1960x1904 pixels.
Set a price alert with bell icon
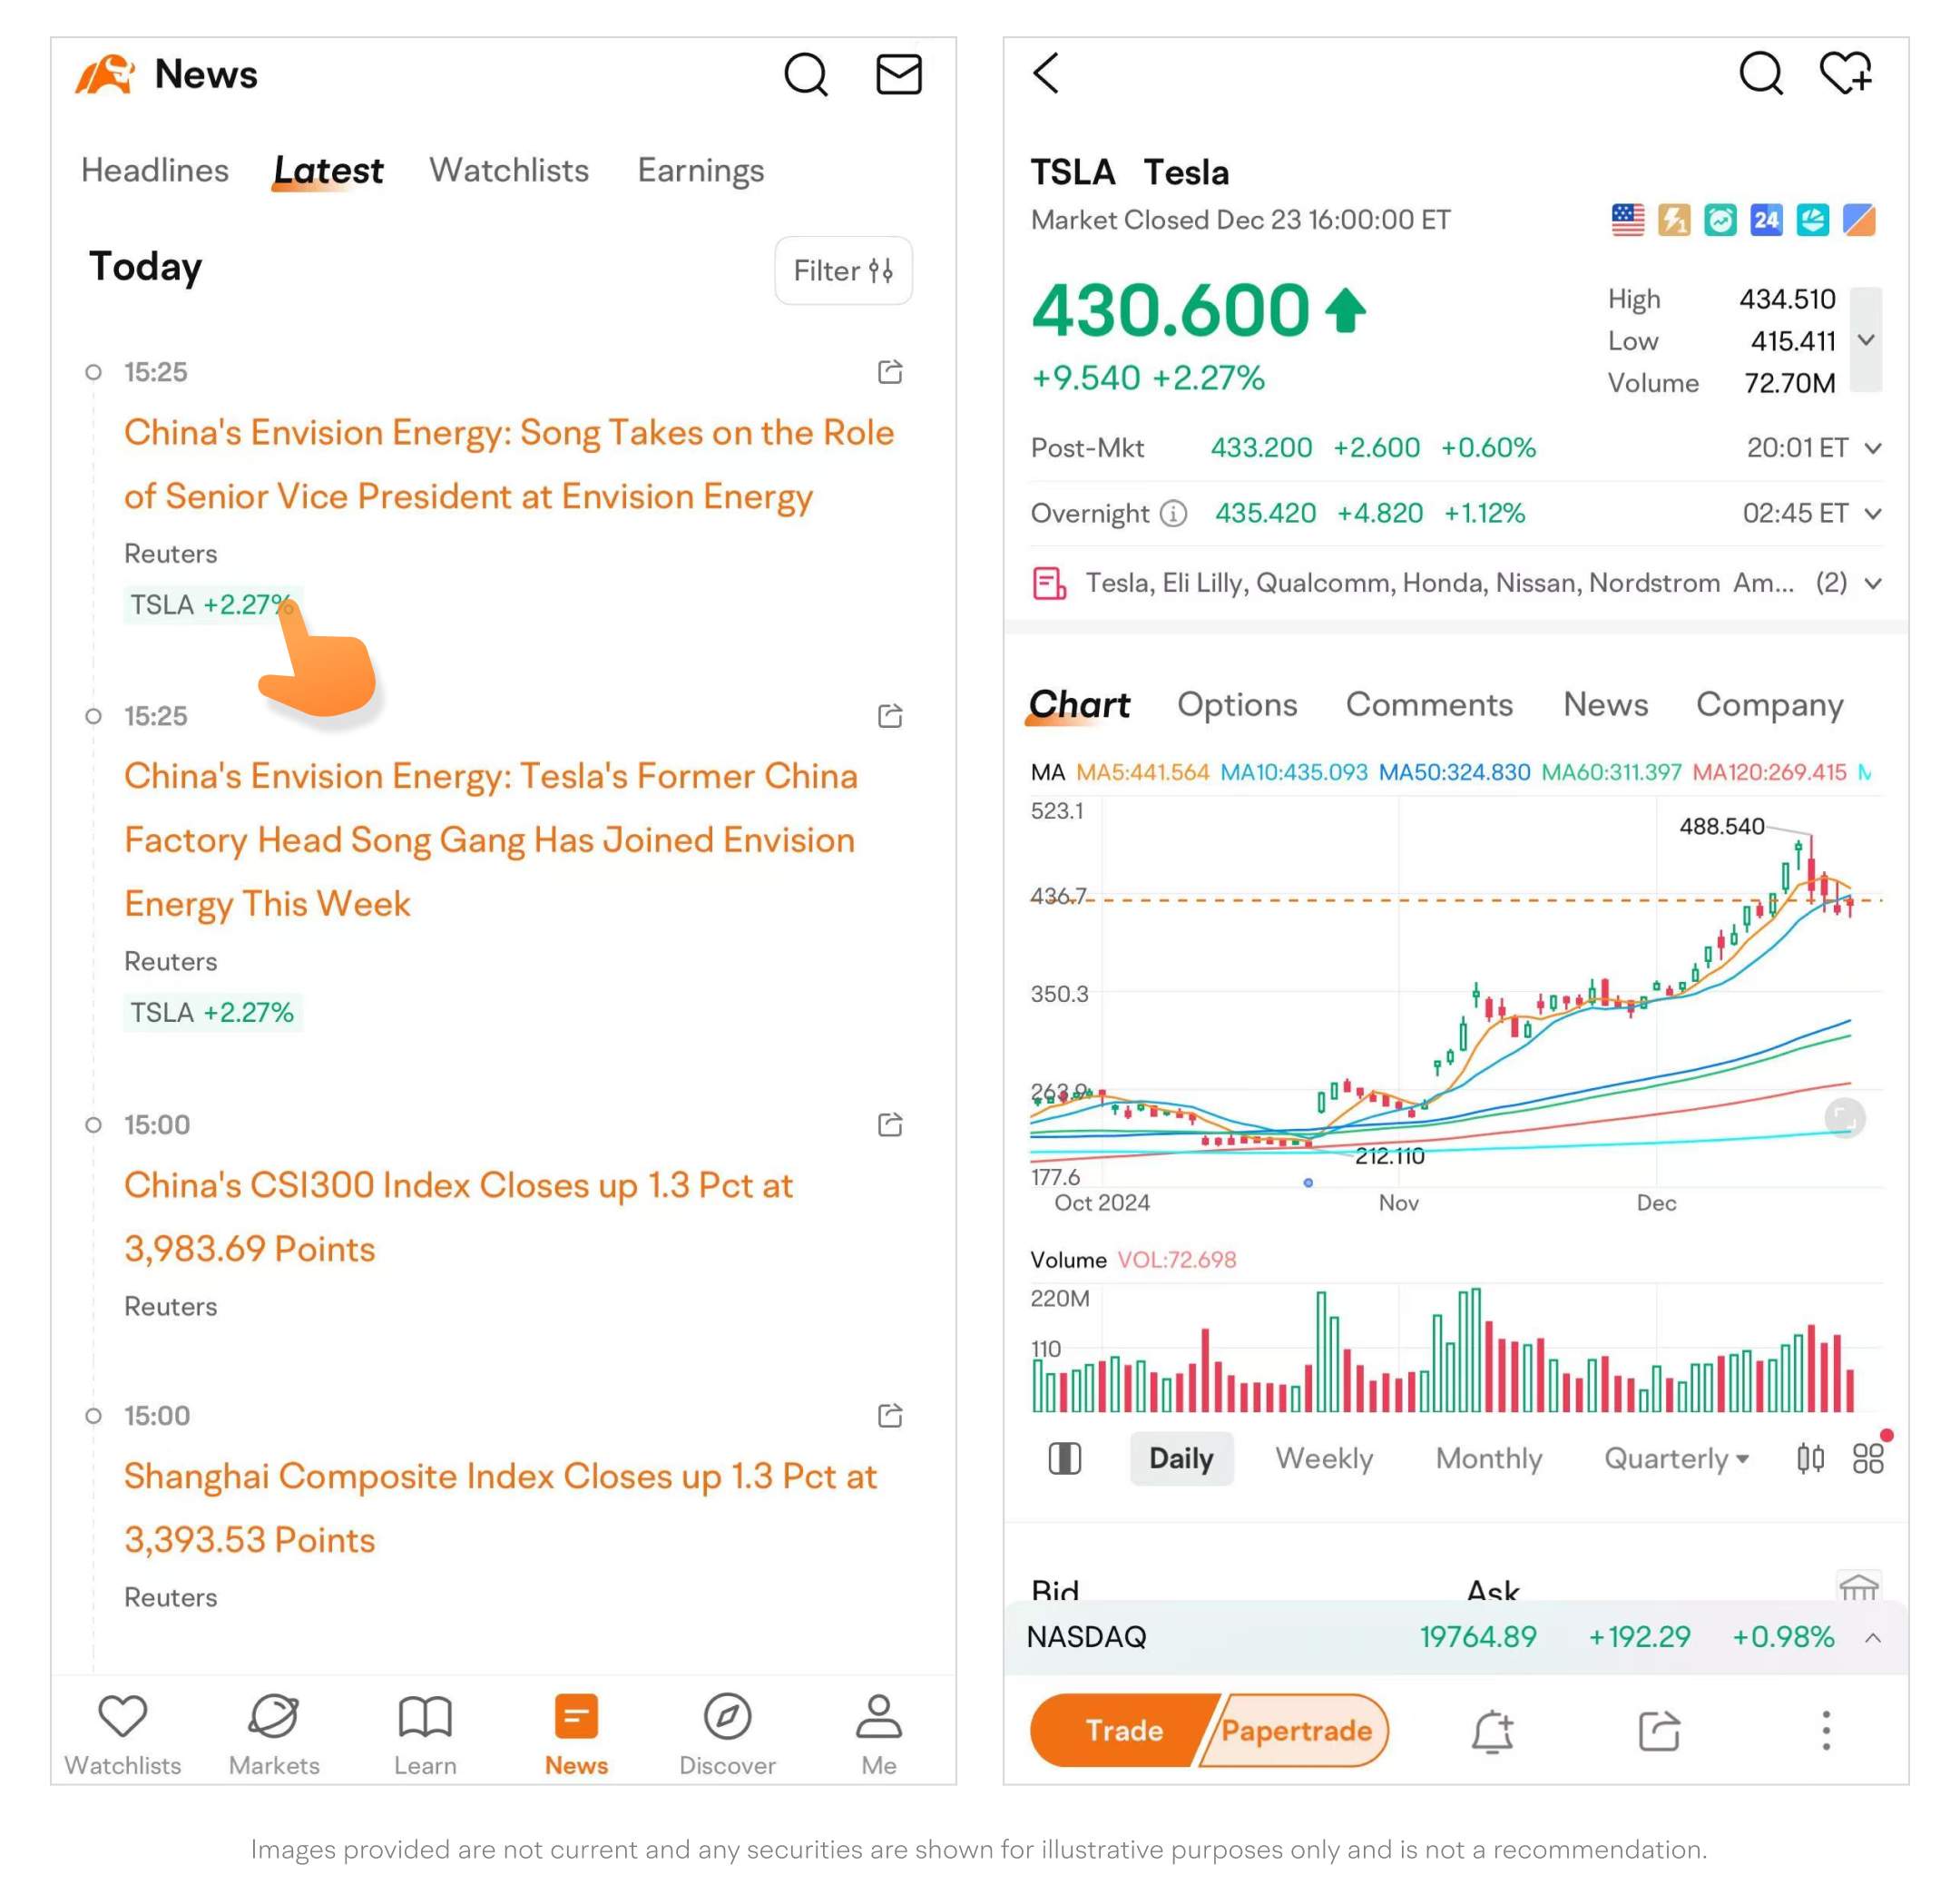[x=1492, y=1731]
